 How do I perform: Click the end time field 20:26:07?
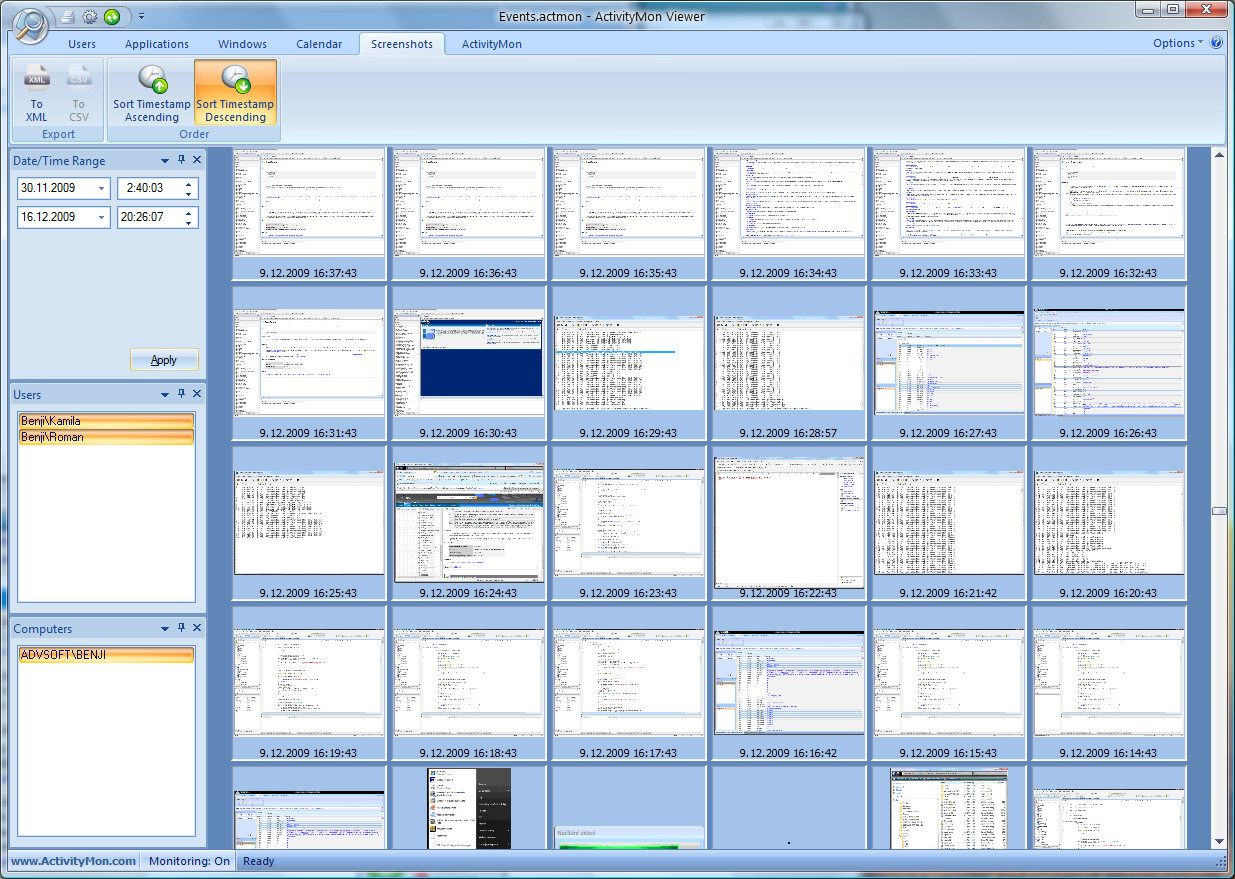[157, 218]
